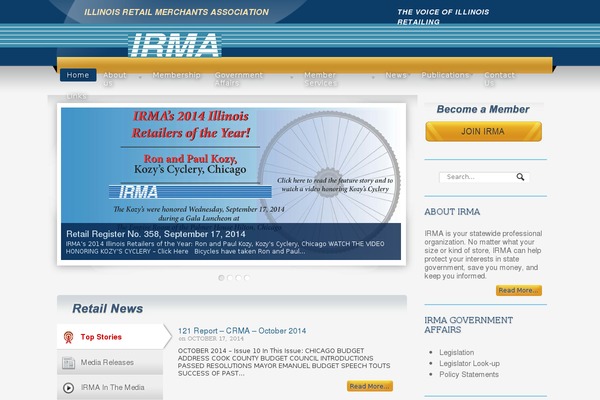The image size is (600, 400).
Task: Open the About us menu item
Action: 114,79
